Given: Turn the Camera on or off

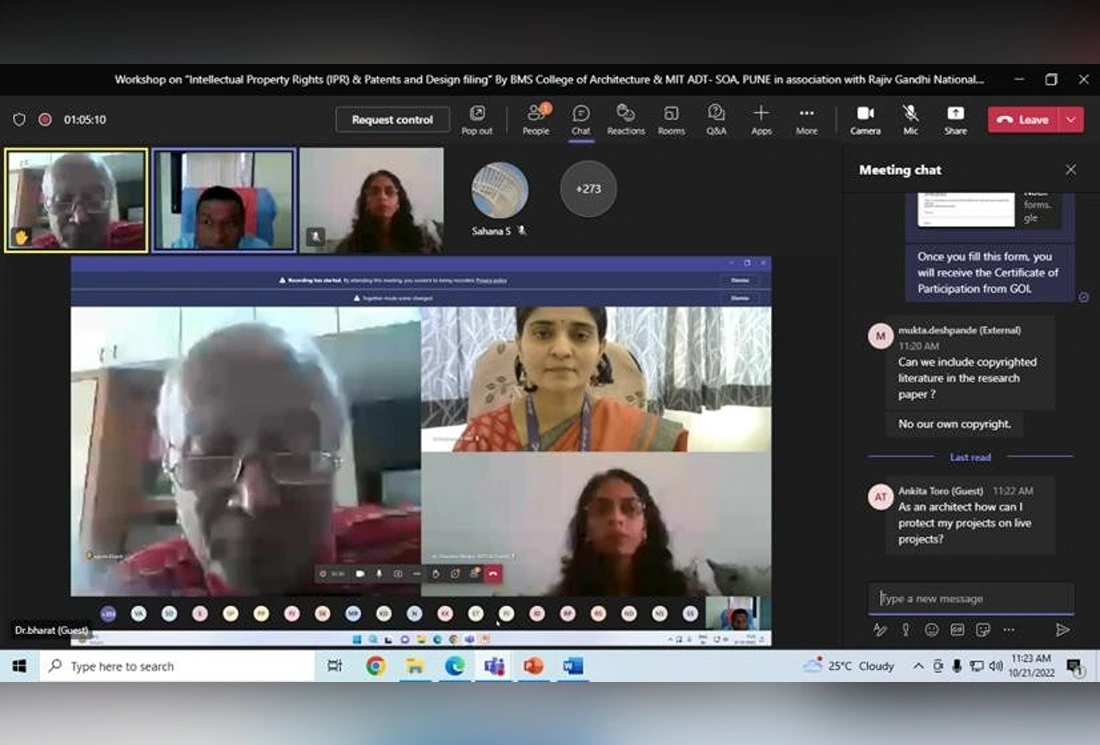Looking at the screenshot, I should pyautogui.click(x=866, y=119).
